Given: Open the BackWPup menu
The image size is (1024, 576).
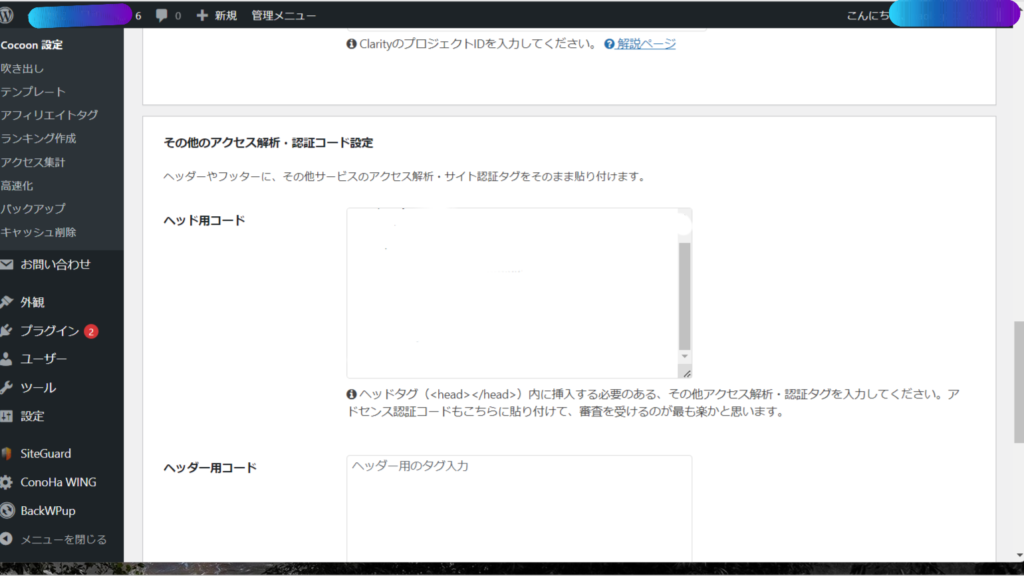Looking at the screenshot, I should pos(48,511).
